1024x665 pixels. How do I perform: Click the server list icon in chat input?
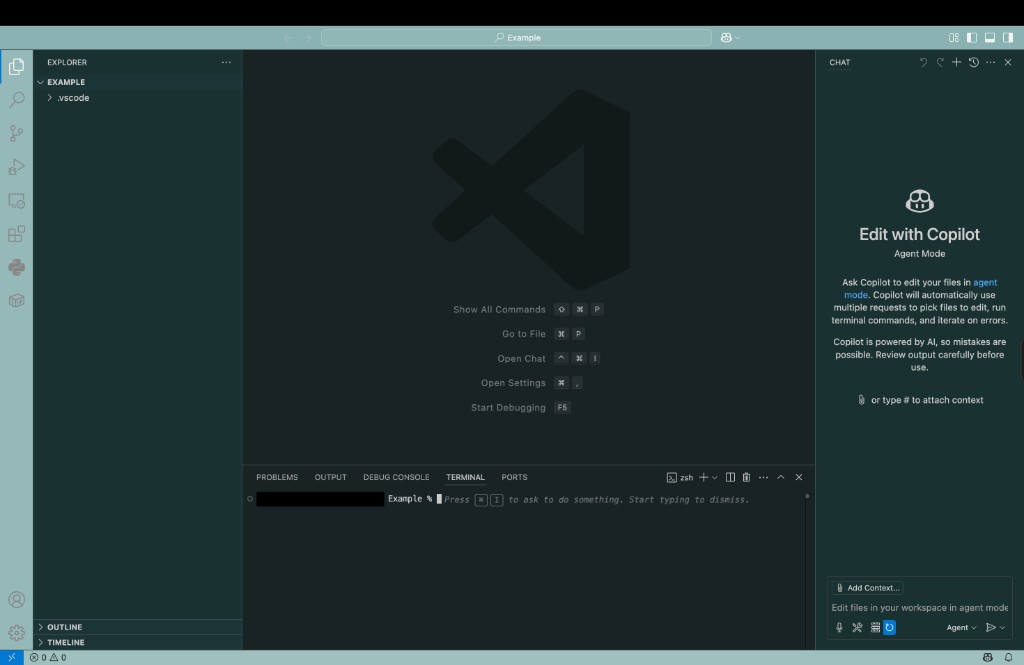tap(875, 627)
